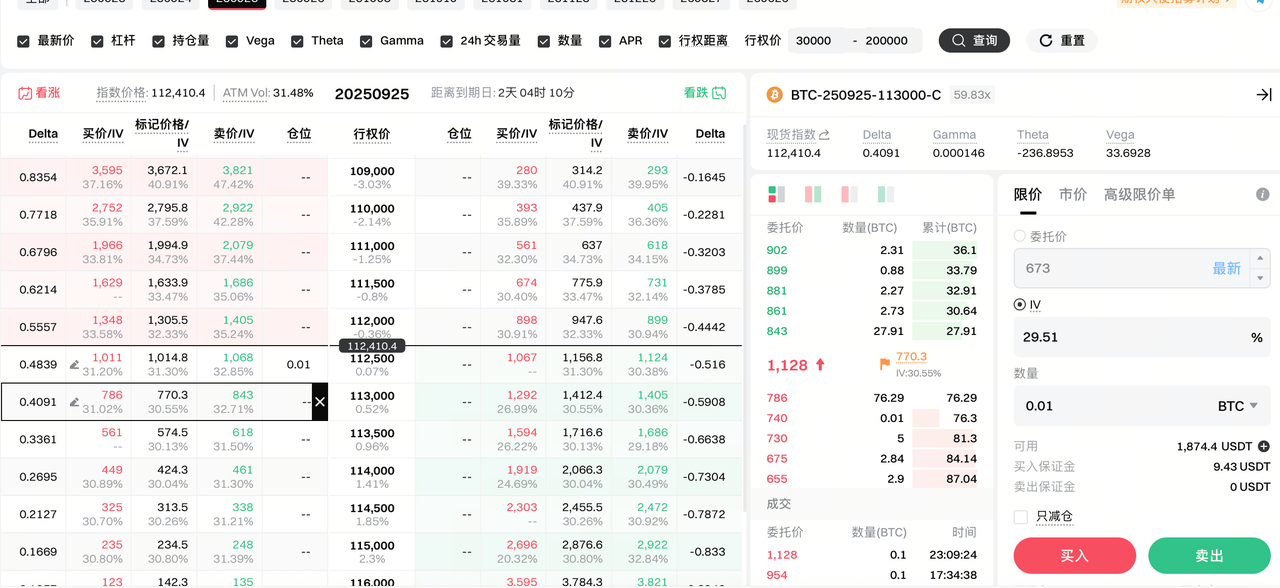Viewport: 1280px width, 588px height.
Task: Click the price stepper down arrow
Action: pyautogui.click(x=1259, y=278)
